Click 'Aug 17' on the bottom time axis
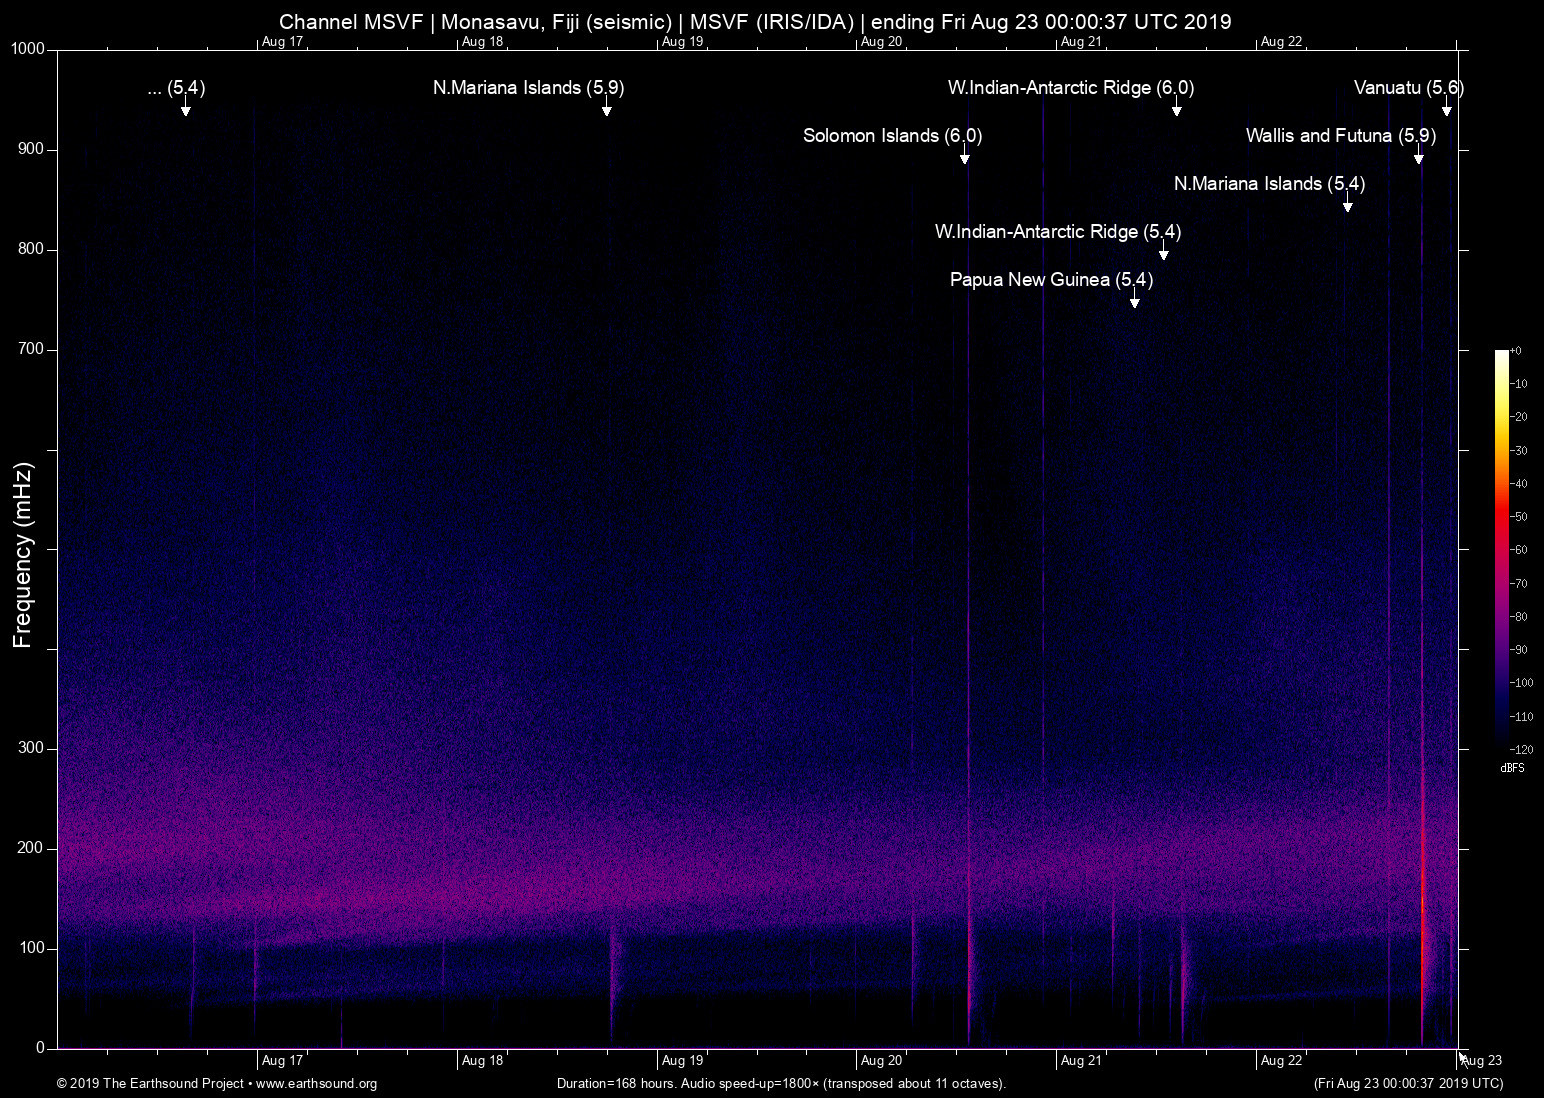The height and width of the screenshot is (1098, 1544). tap(282, 1061)
